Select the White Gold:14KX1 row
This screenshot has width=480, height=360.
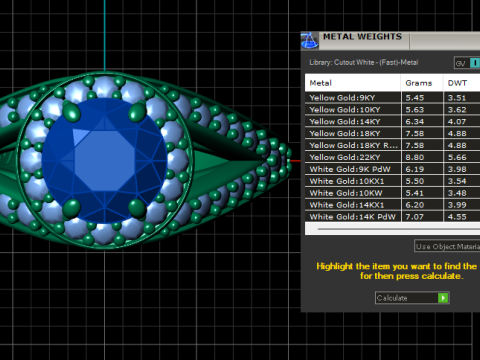coord(392,205)
